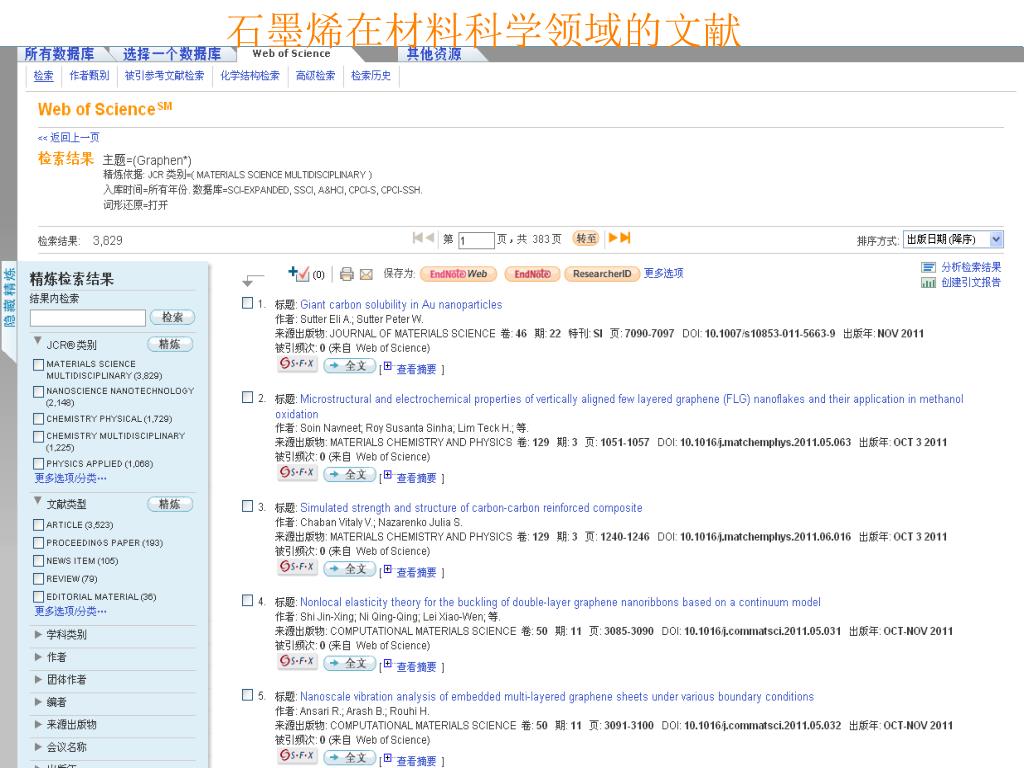Check PROCEEDINGS PAPER document type box
Viewport: 1024px width, 768px height.
[39, 543]
